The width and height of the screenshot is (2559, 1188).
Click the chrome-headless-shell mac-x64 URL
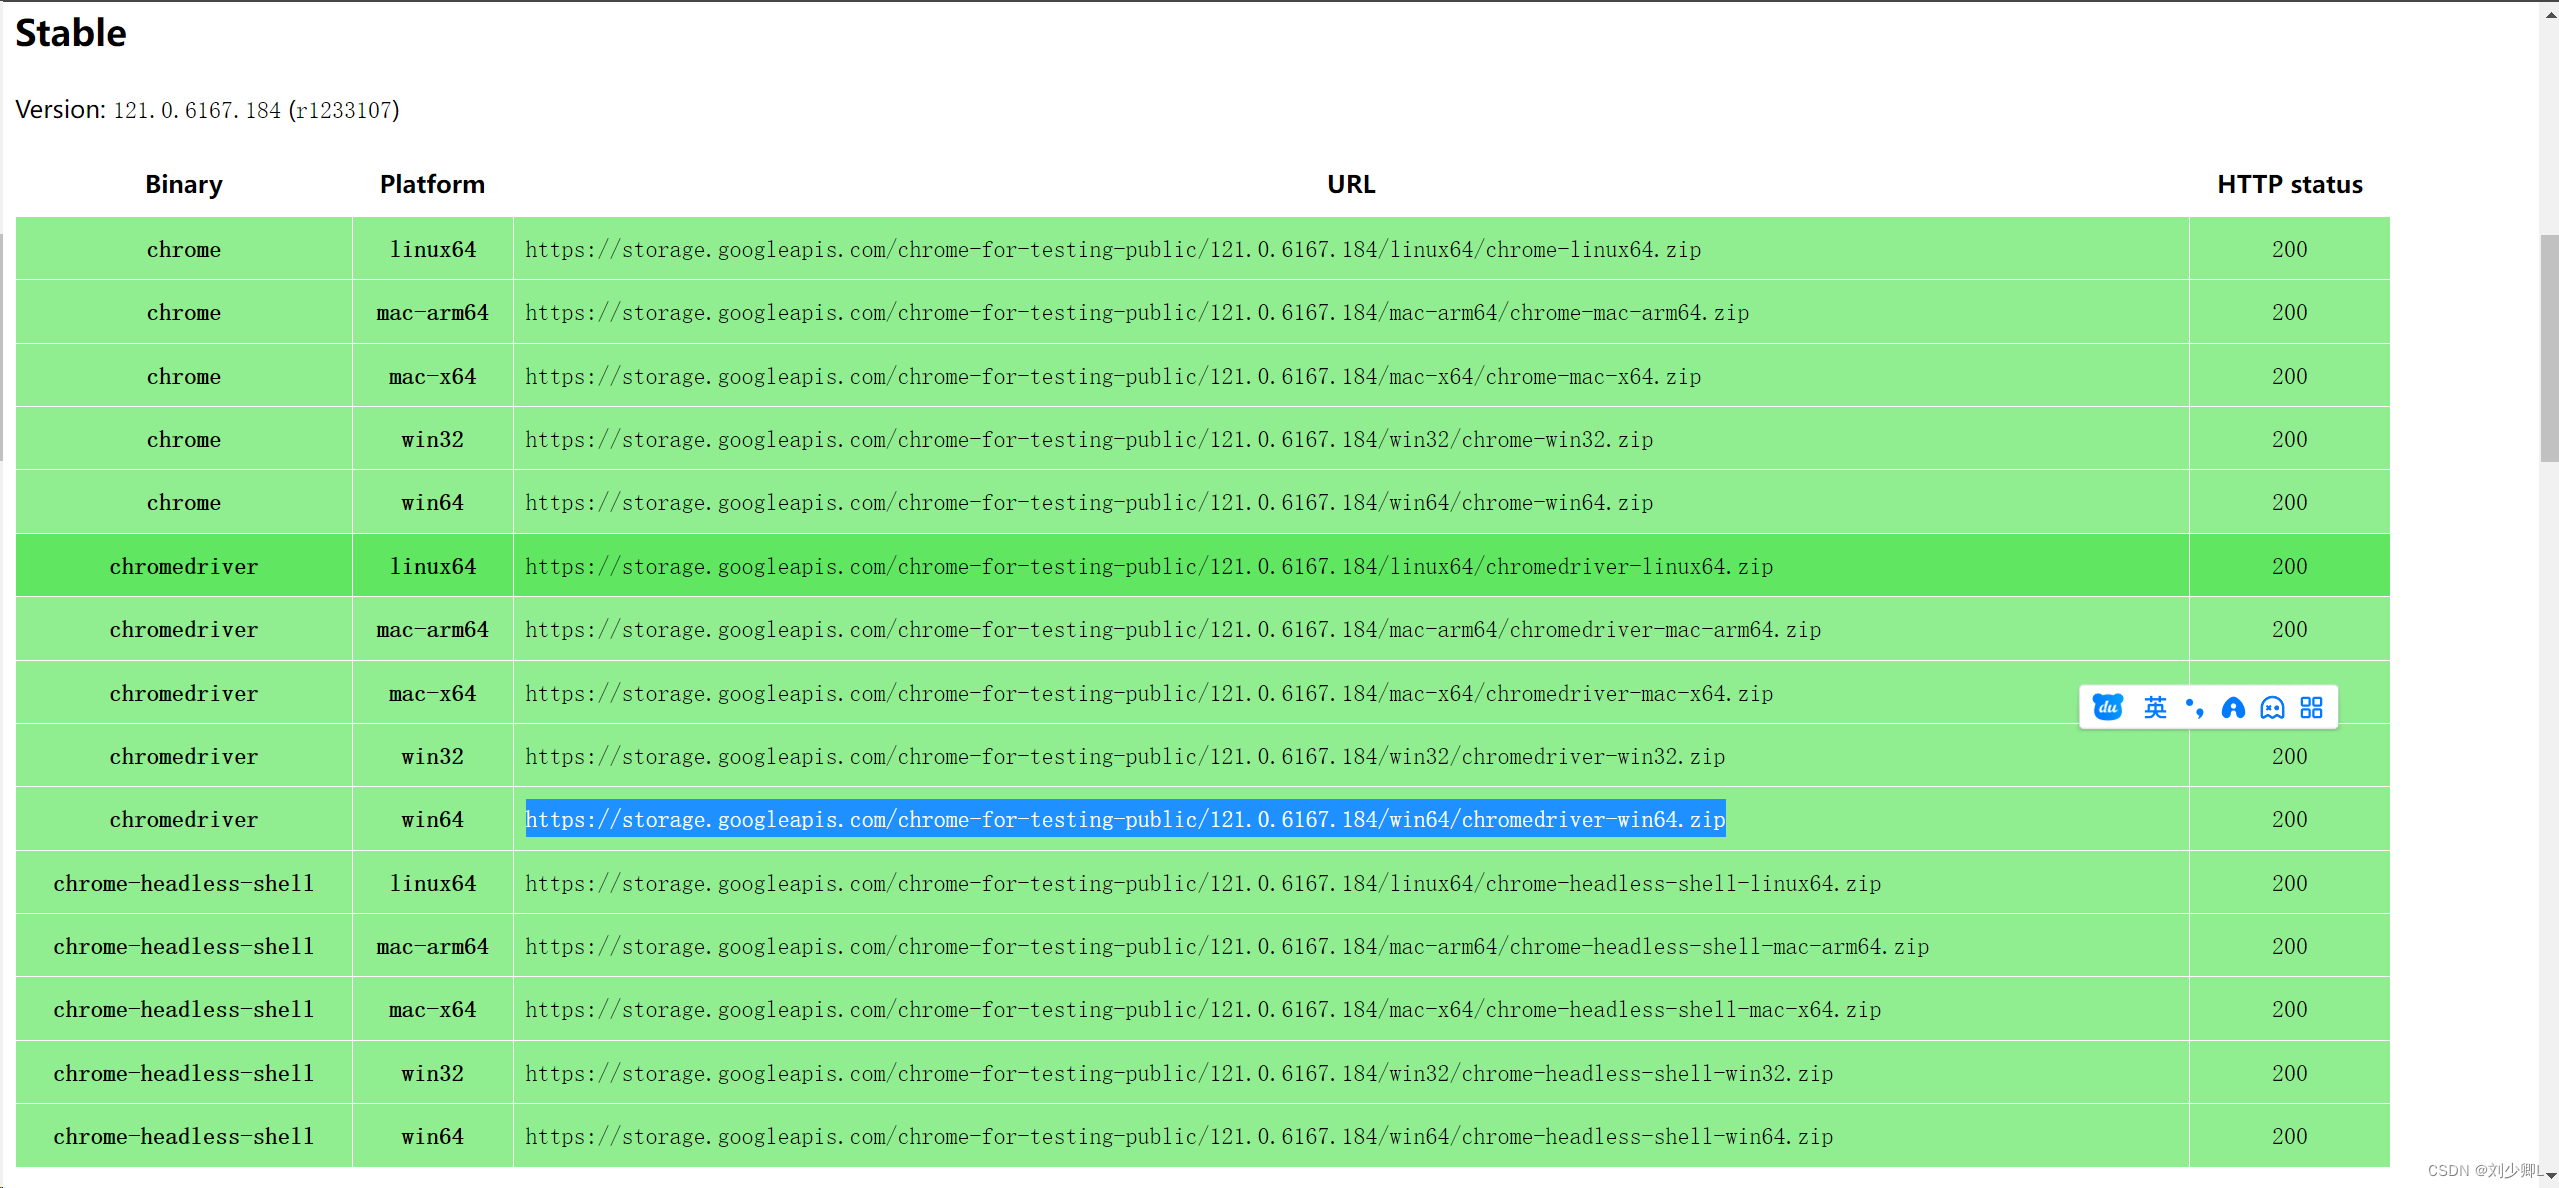pyautogui.click(x=1203, y=1010)
